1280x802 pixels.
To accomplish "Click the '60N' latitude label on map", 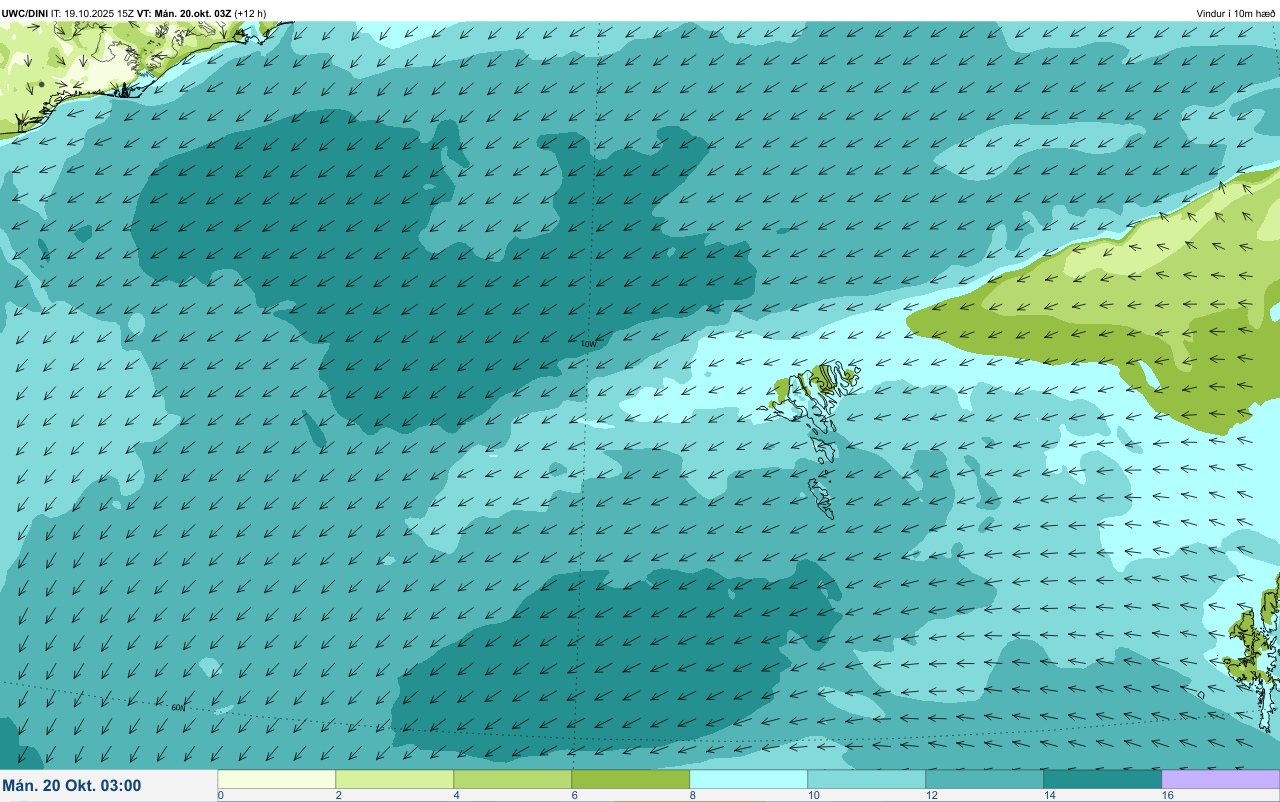I will (178, 707).
